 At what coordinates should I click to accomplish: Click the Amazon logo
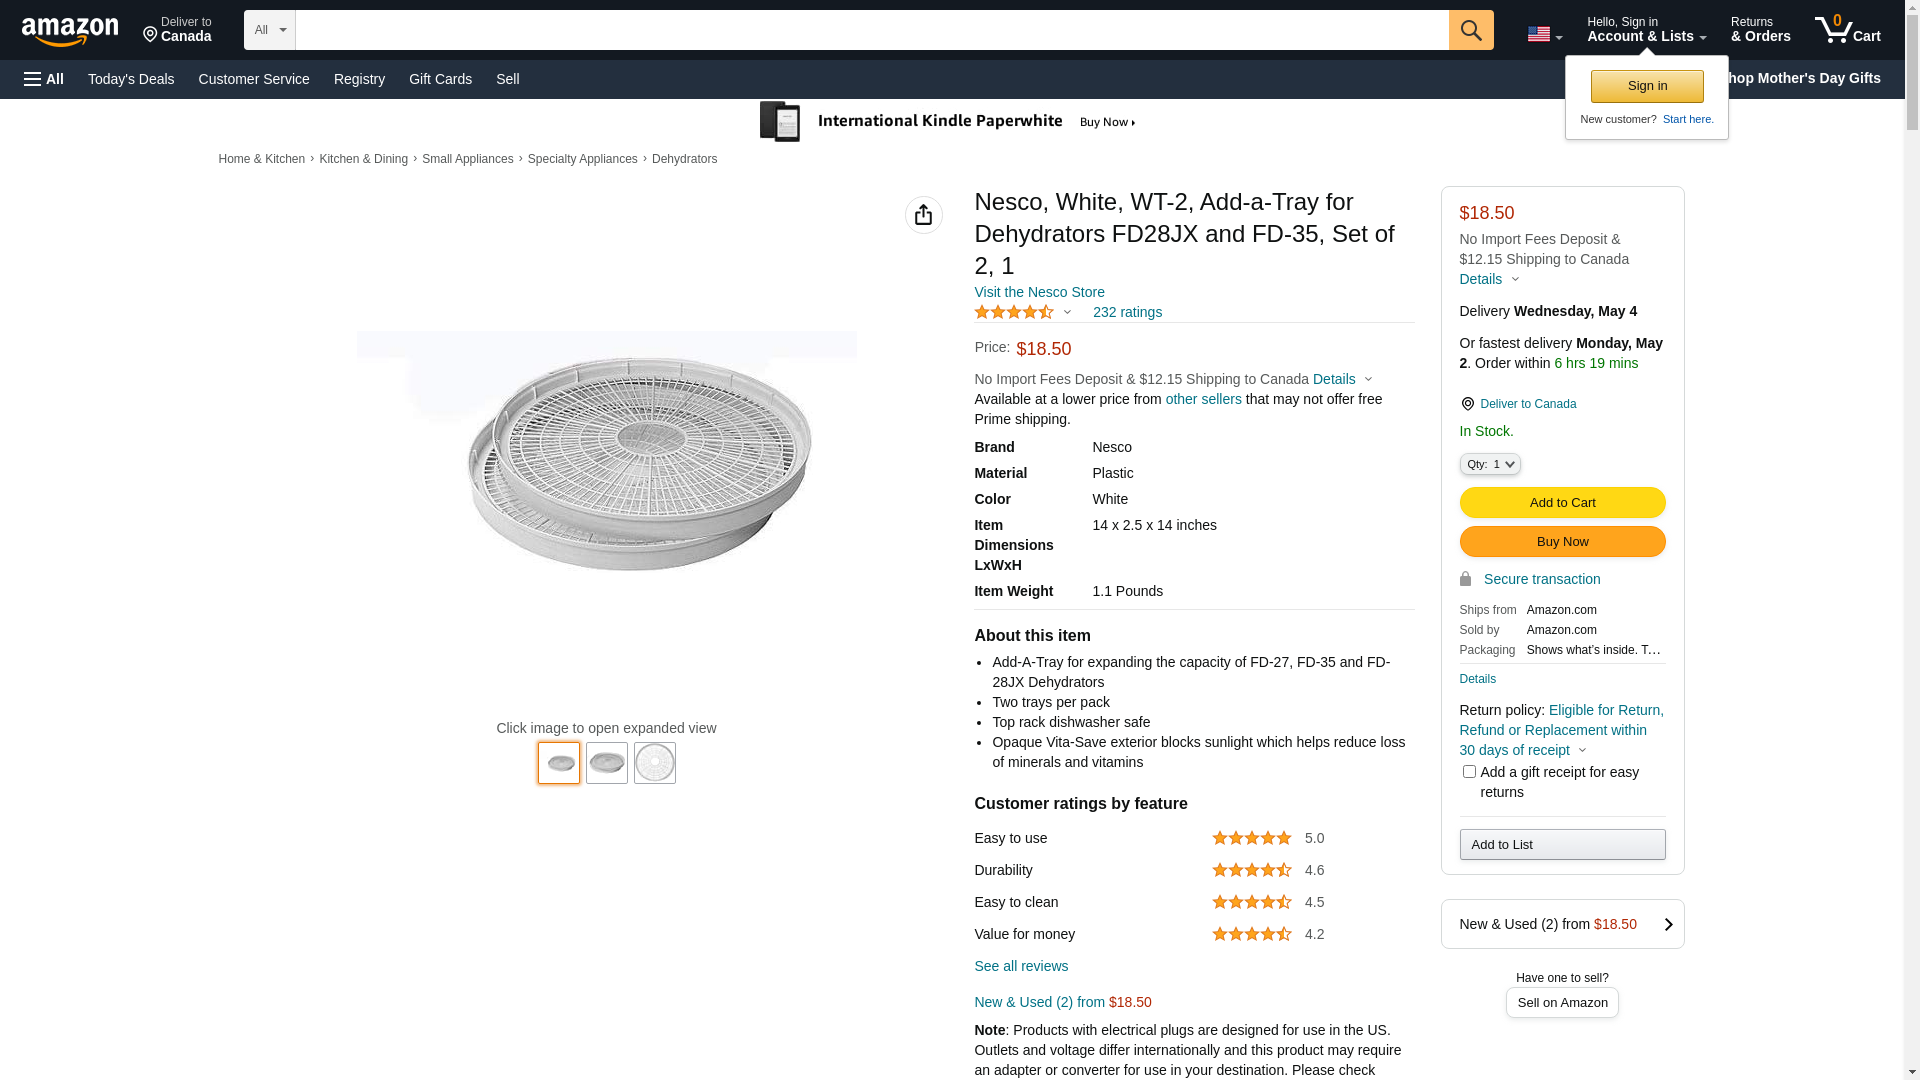point(70,31)
